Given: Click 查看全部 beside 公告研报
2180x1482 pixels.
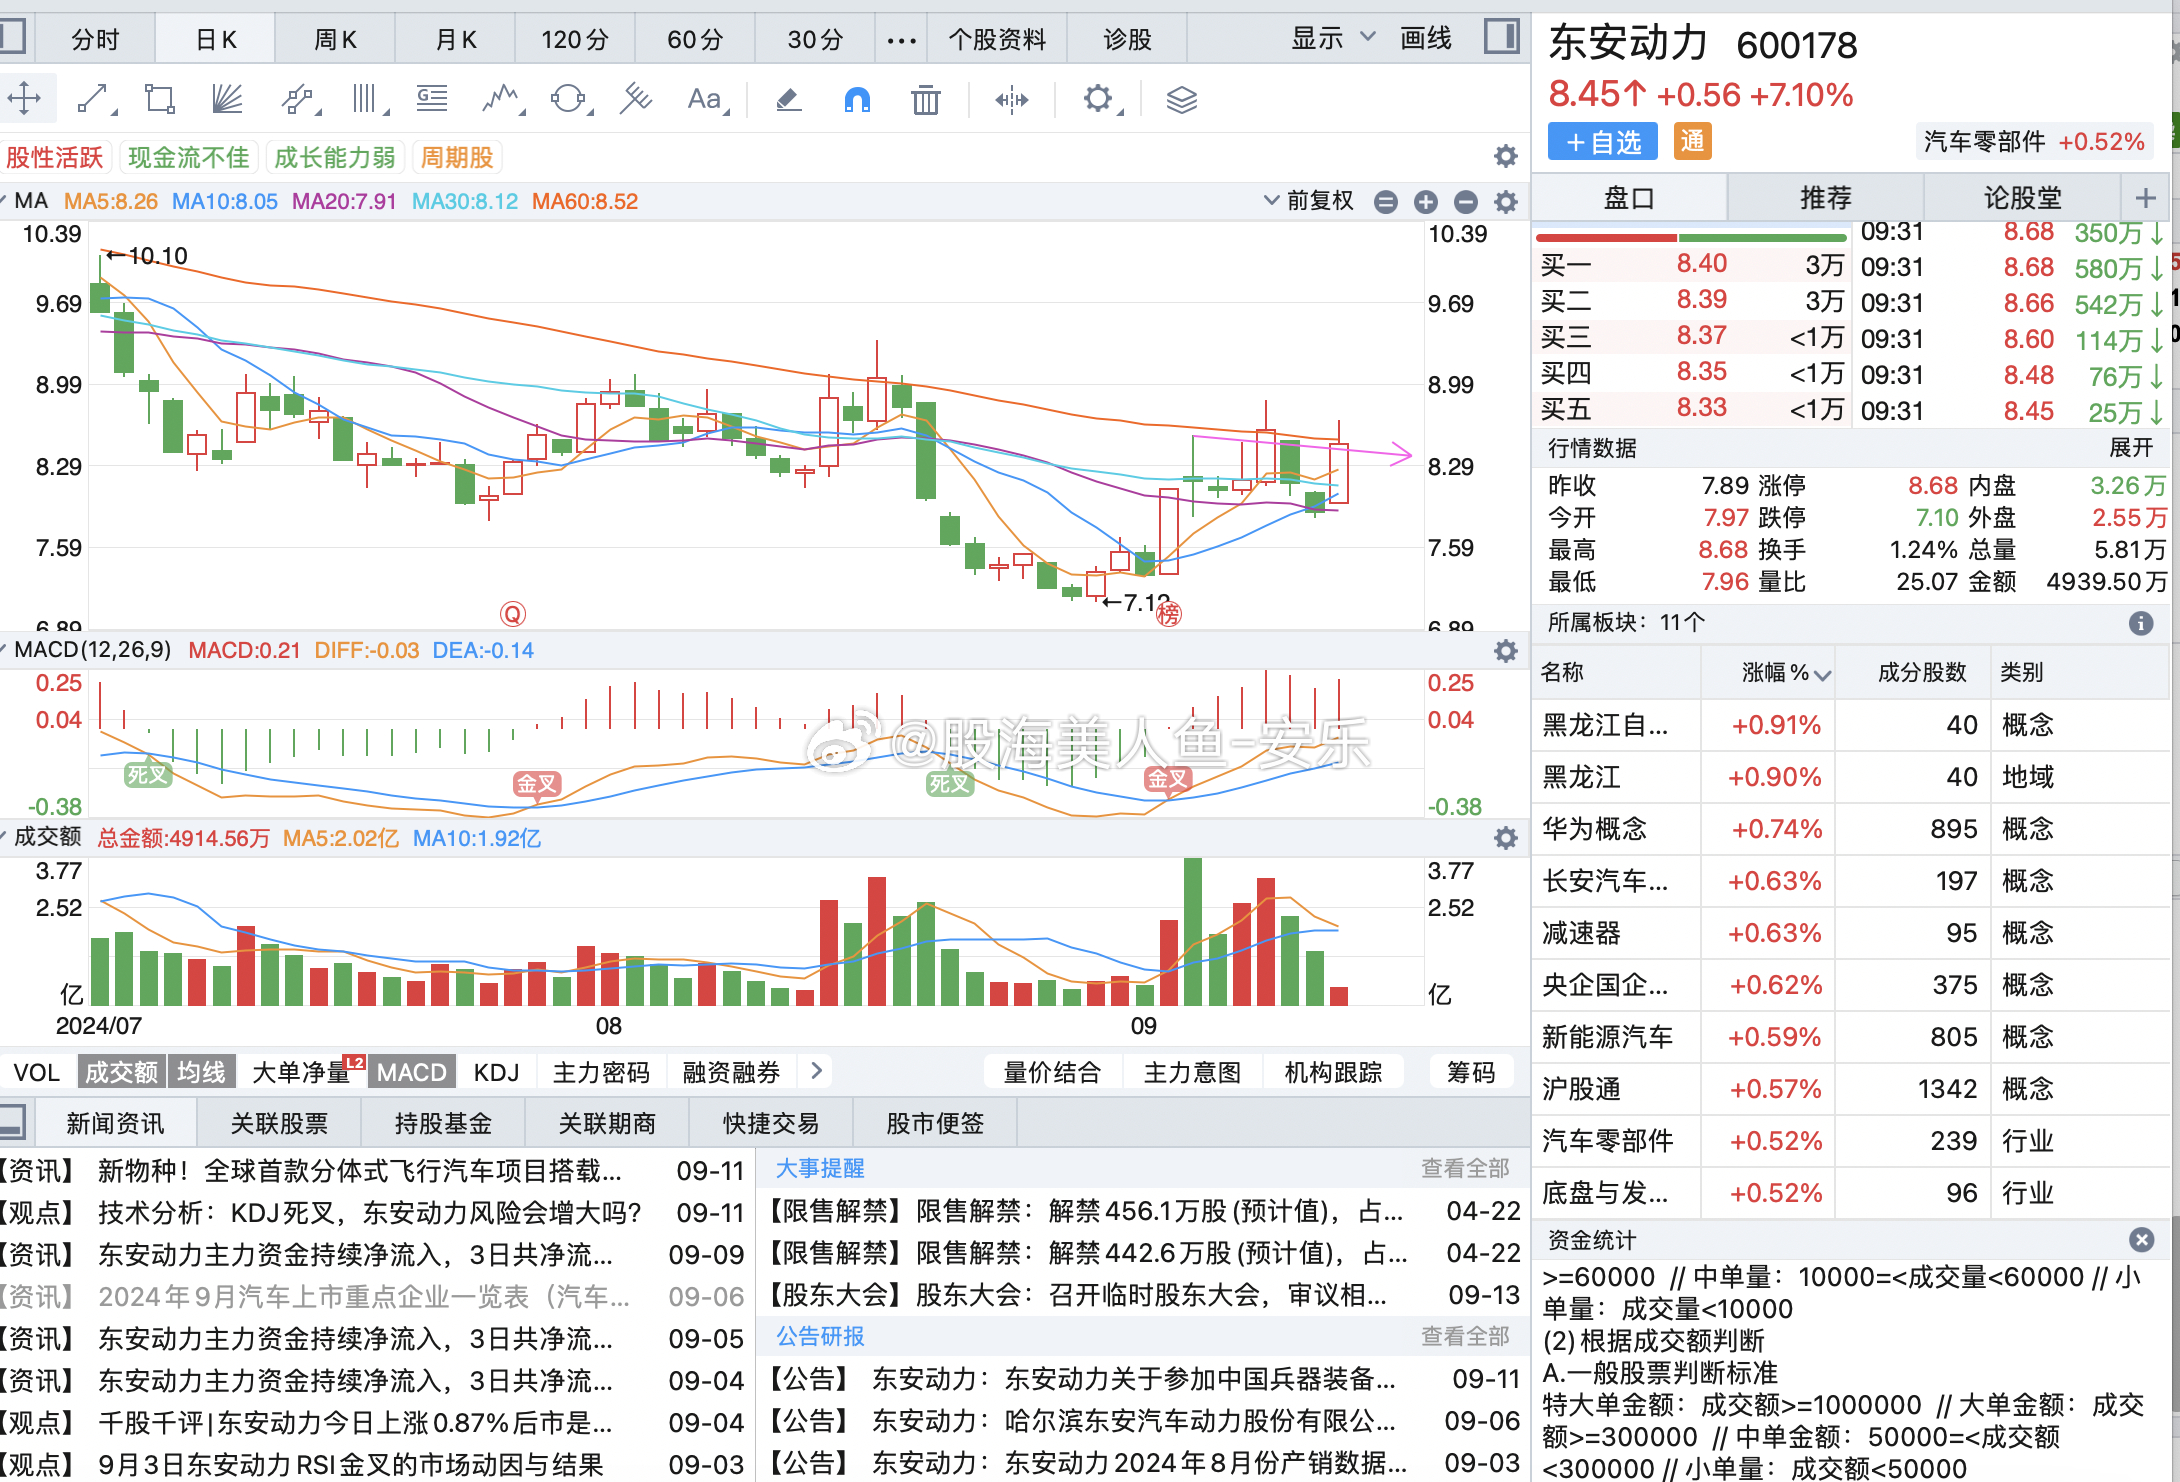Looking at the screenshot, I should [x=1465, y=1336].
